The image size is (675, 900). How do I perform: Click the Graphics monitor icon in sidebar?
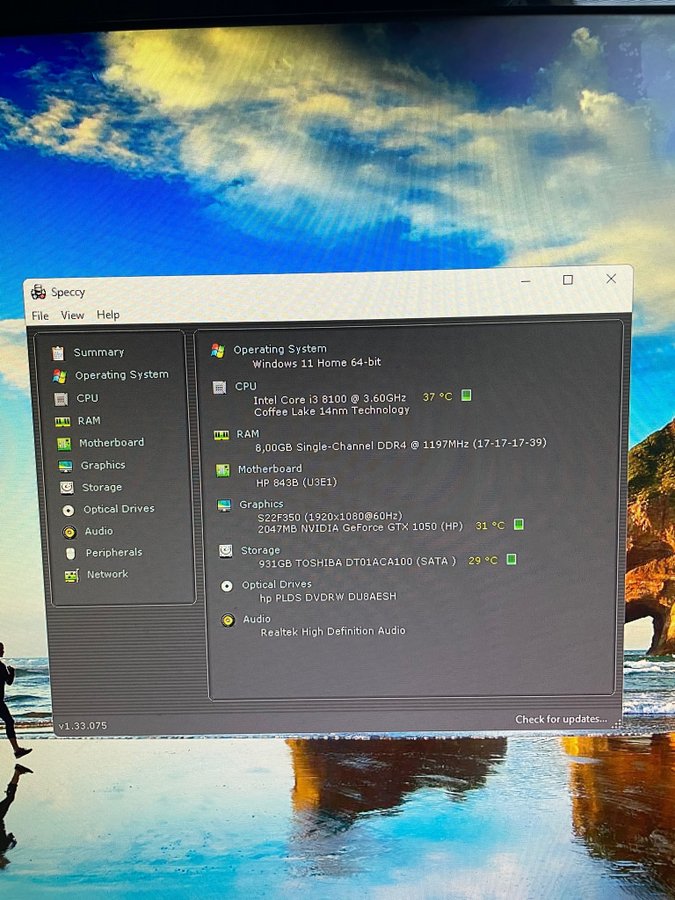pyautogui.click(x=65, y=466)
